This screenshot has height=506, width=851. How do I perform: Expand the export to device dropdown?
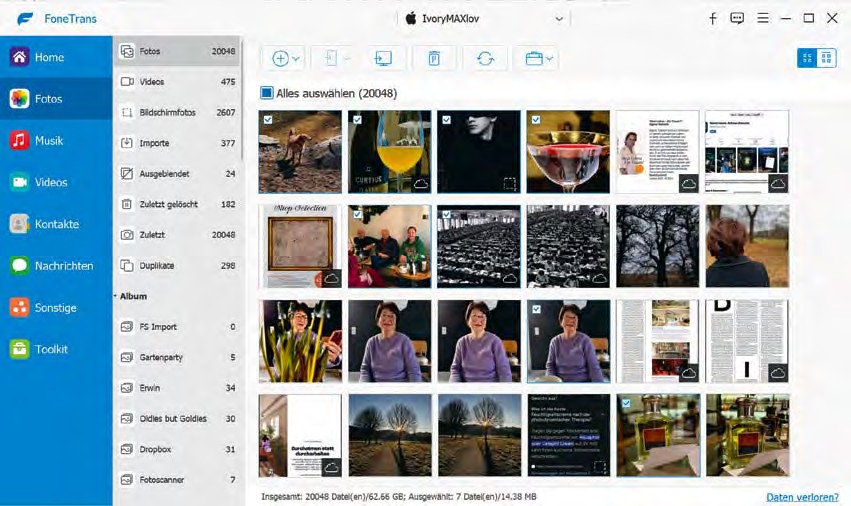pyautogui.click(x=347, y=59)
